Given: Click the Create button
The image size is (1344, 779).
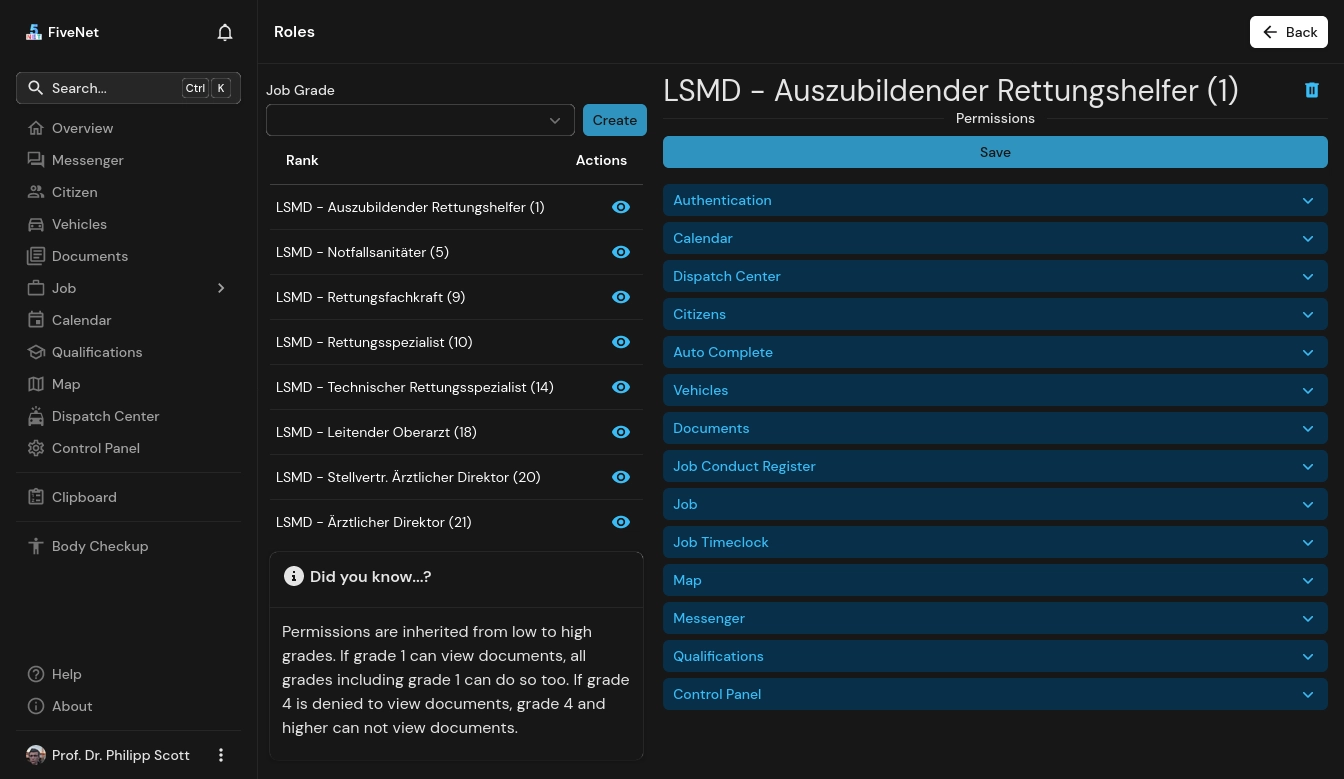Looking at the screenshot, I should click(615, 120).
